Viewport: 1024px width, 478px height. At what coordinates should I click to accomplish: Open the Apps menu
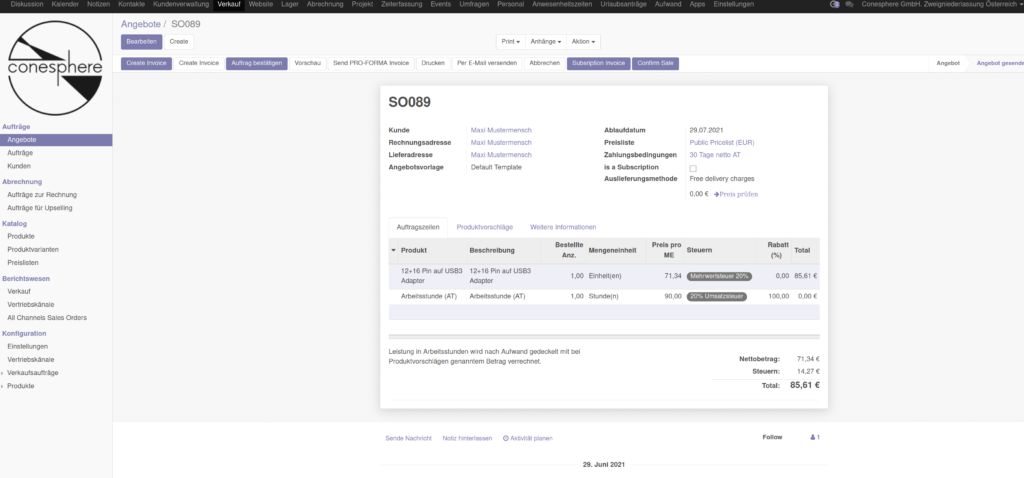[697, 4]
